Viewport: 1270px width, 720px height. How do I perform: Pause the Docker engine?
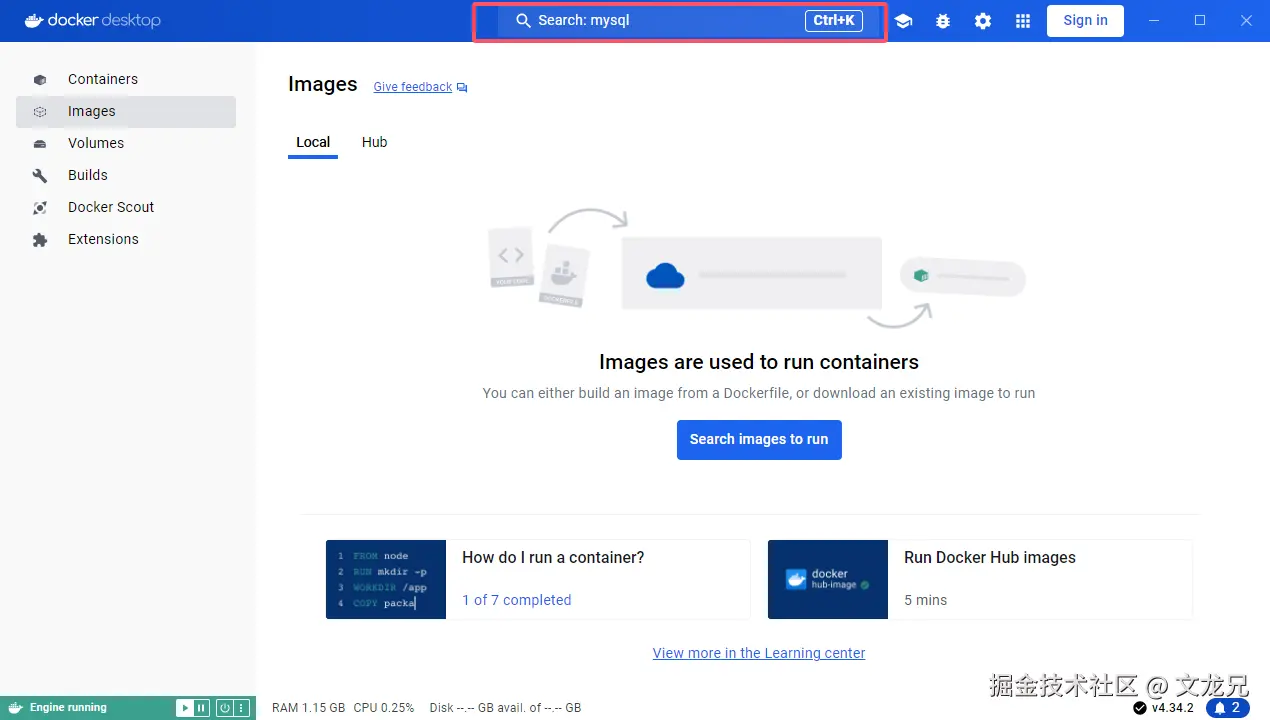(200, 707)
